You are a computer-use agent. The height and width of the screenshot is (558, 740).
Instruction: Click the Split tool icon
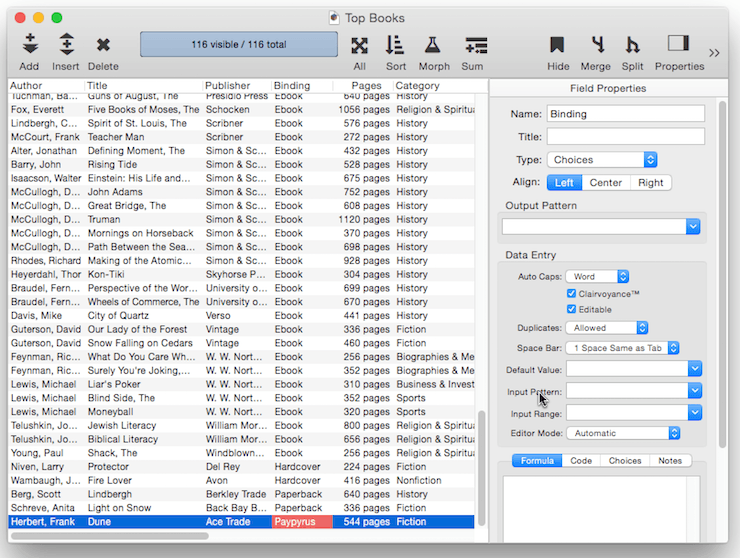pos(632,45)
